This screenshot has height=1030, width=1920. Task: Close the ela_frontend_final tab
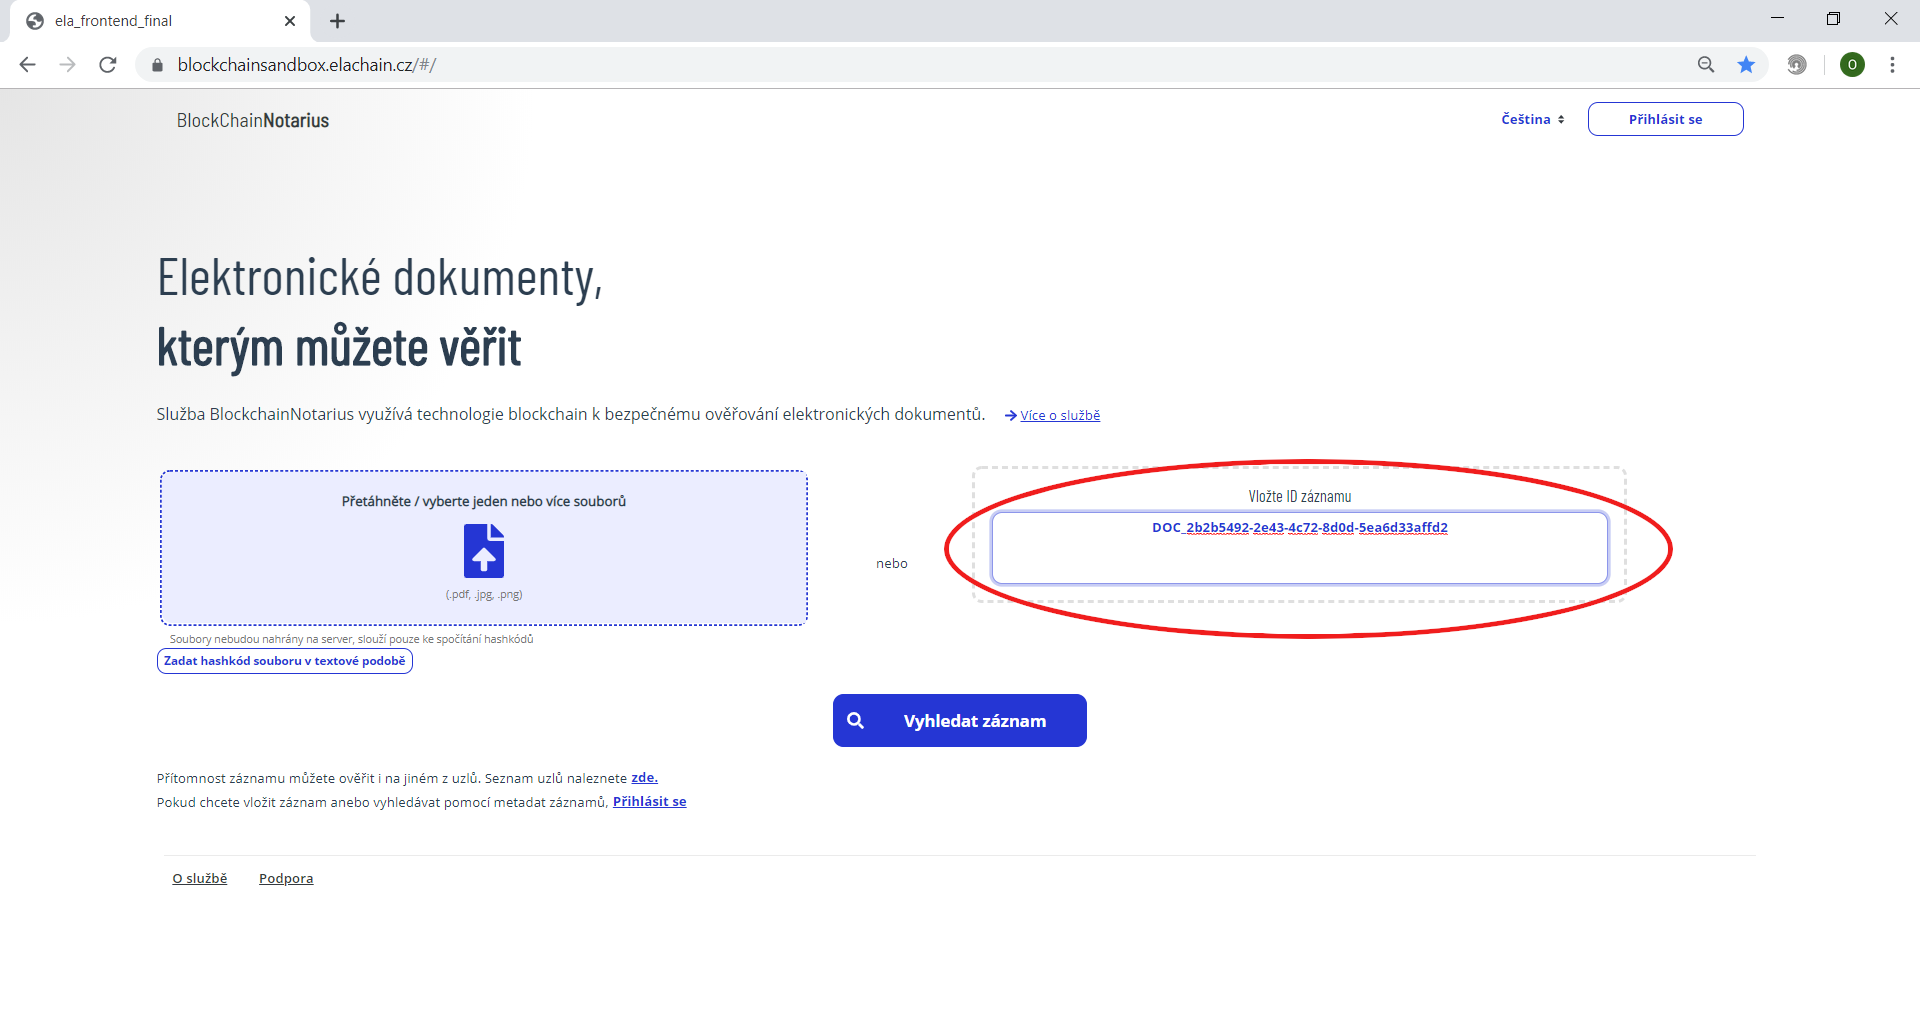coord(290,21)
